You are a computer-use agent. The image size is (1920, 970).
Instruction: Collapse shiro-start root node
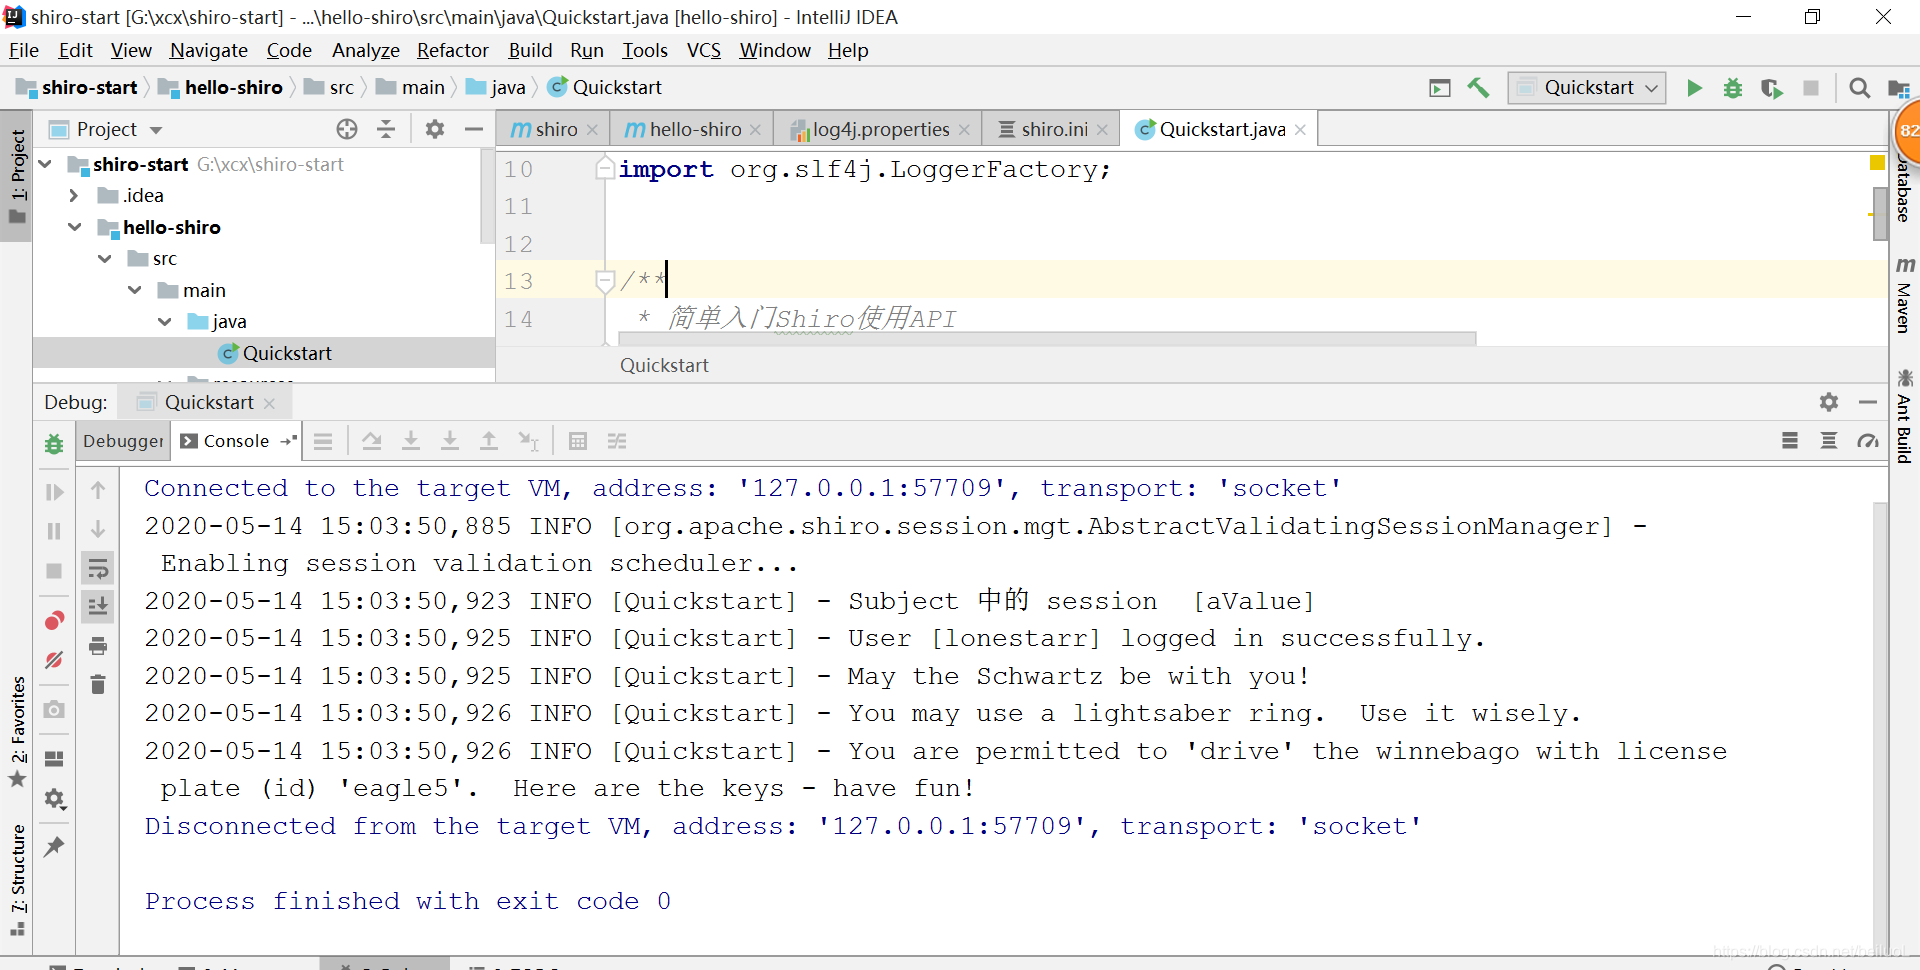tap(45, 164)
